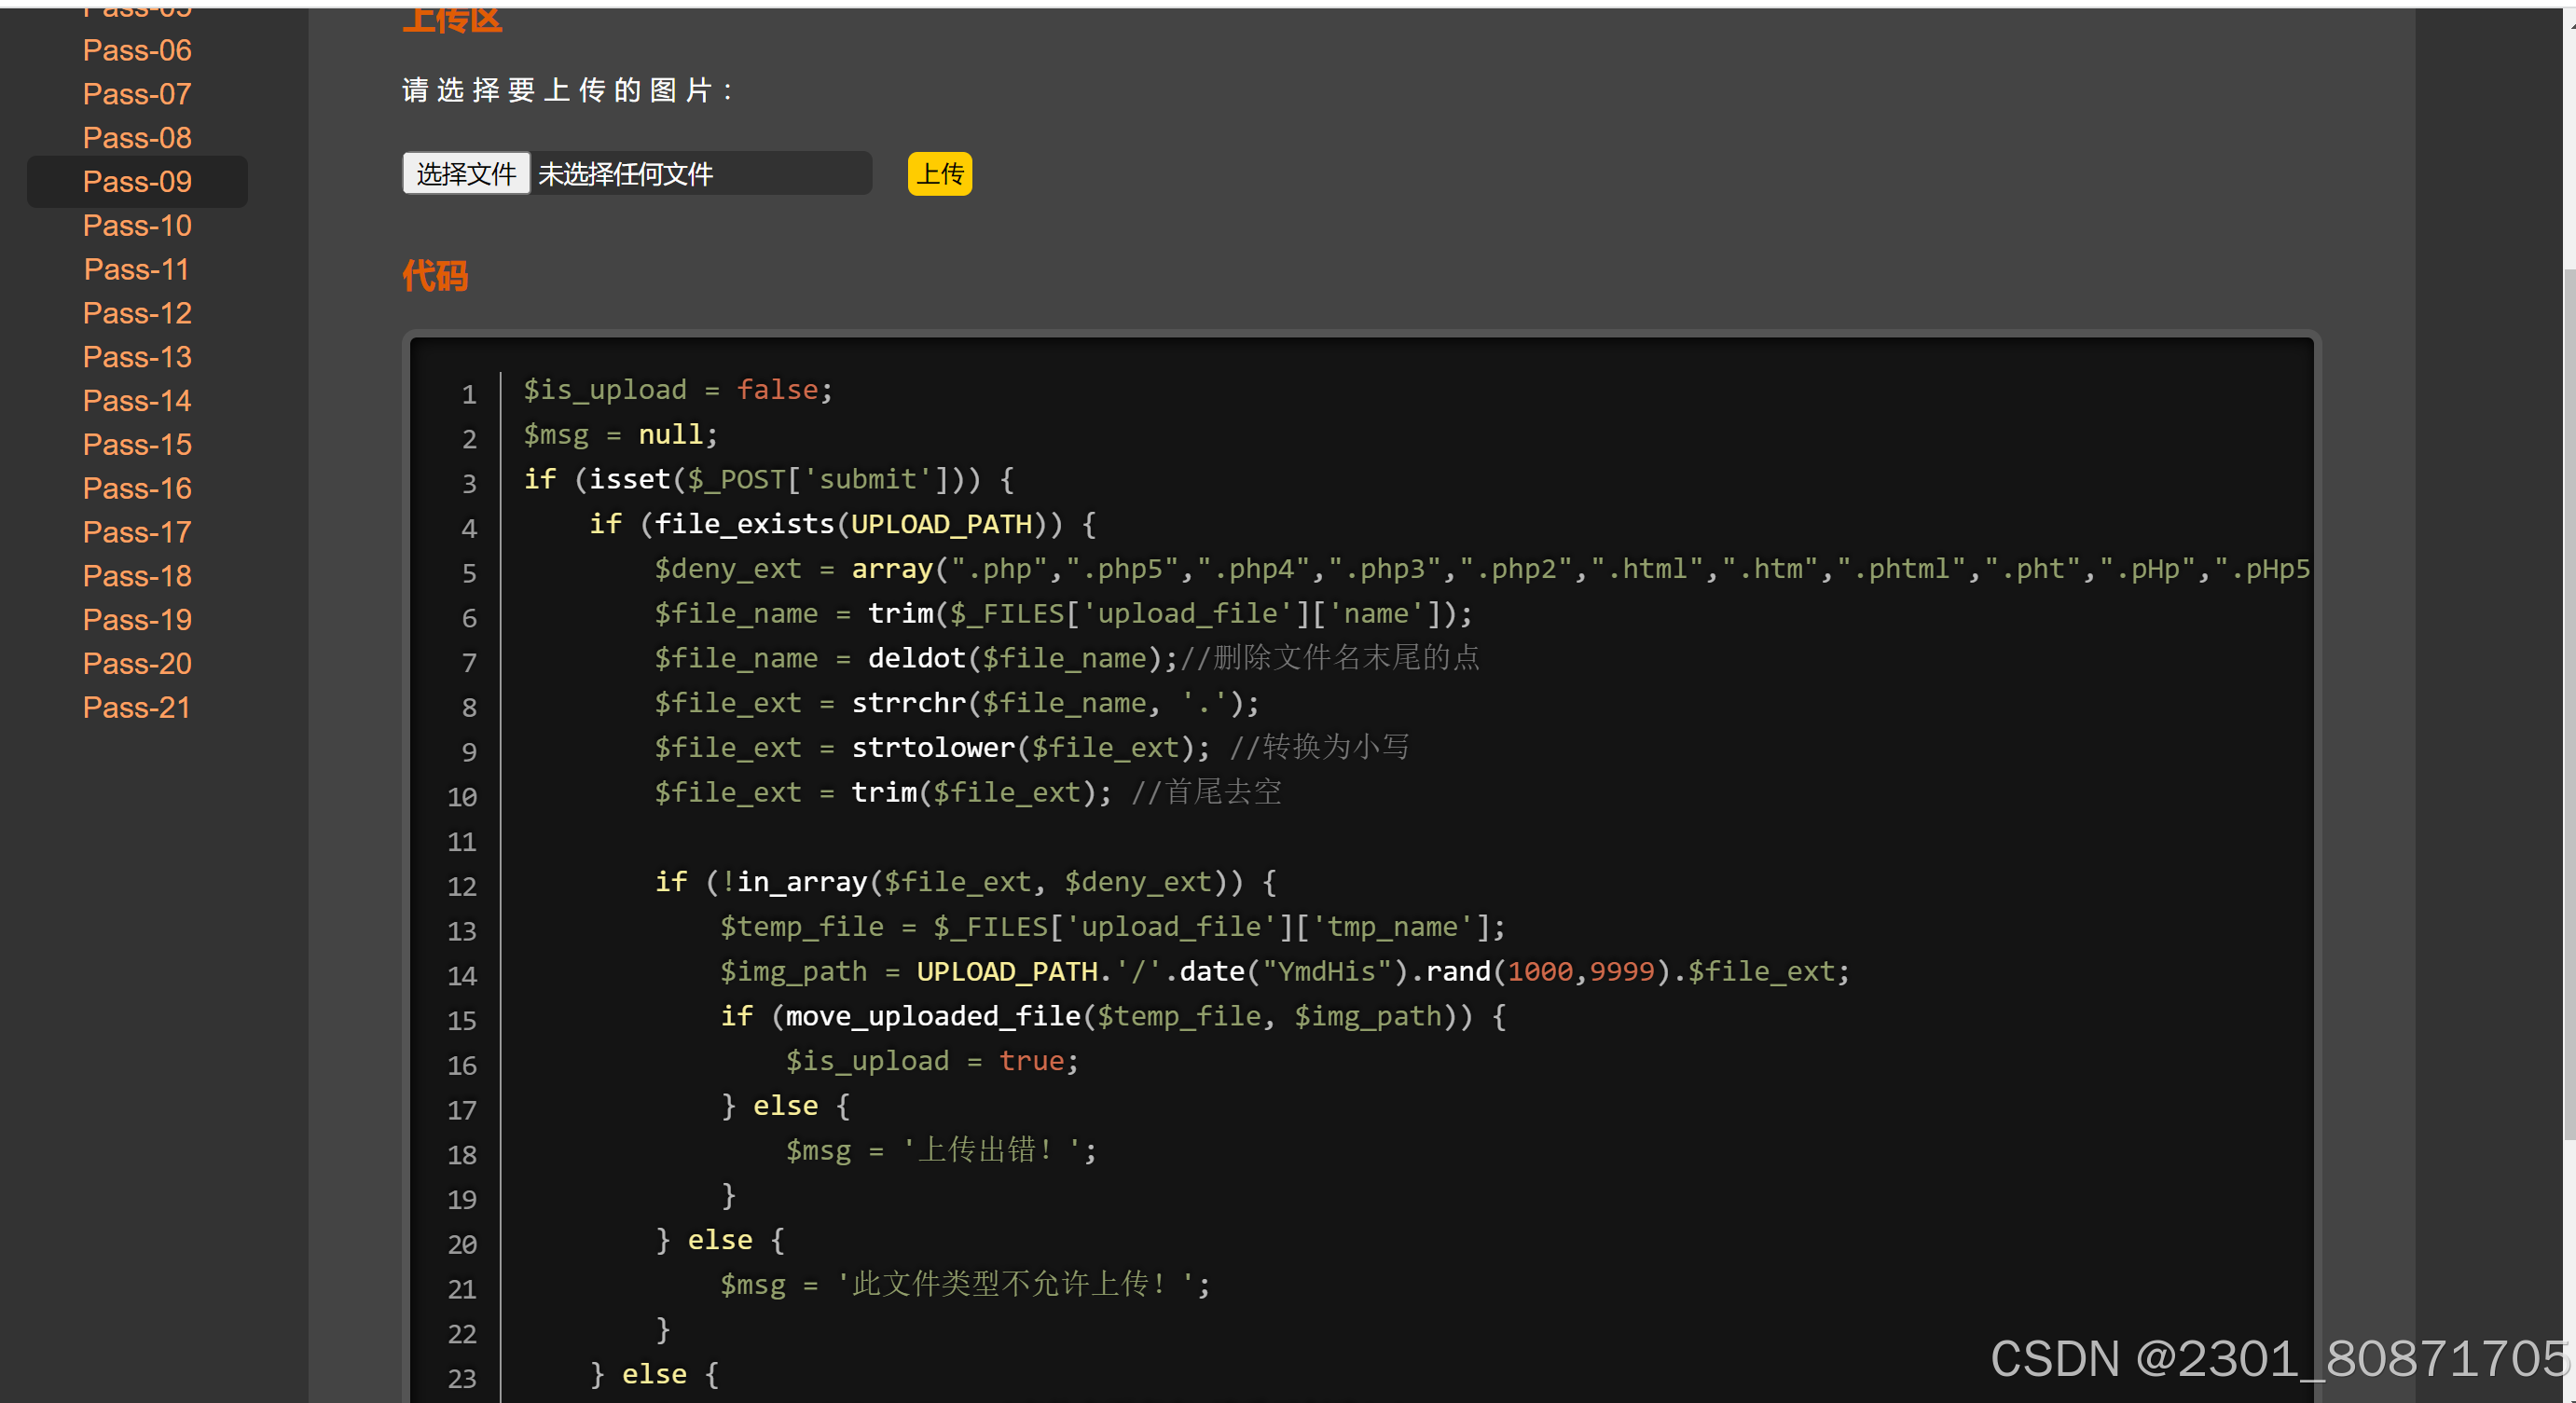This screenshot has height=1403, width=2576.
Task: Switch to Pass-14 challenge
Action: coord(137,401)
